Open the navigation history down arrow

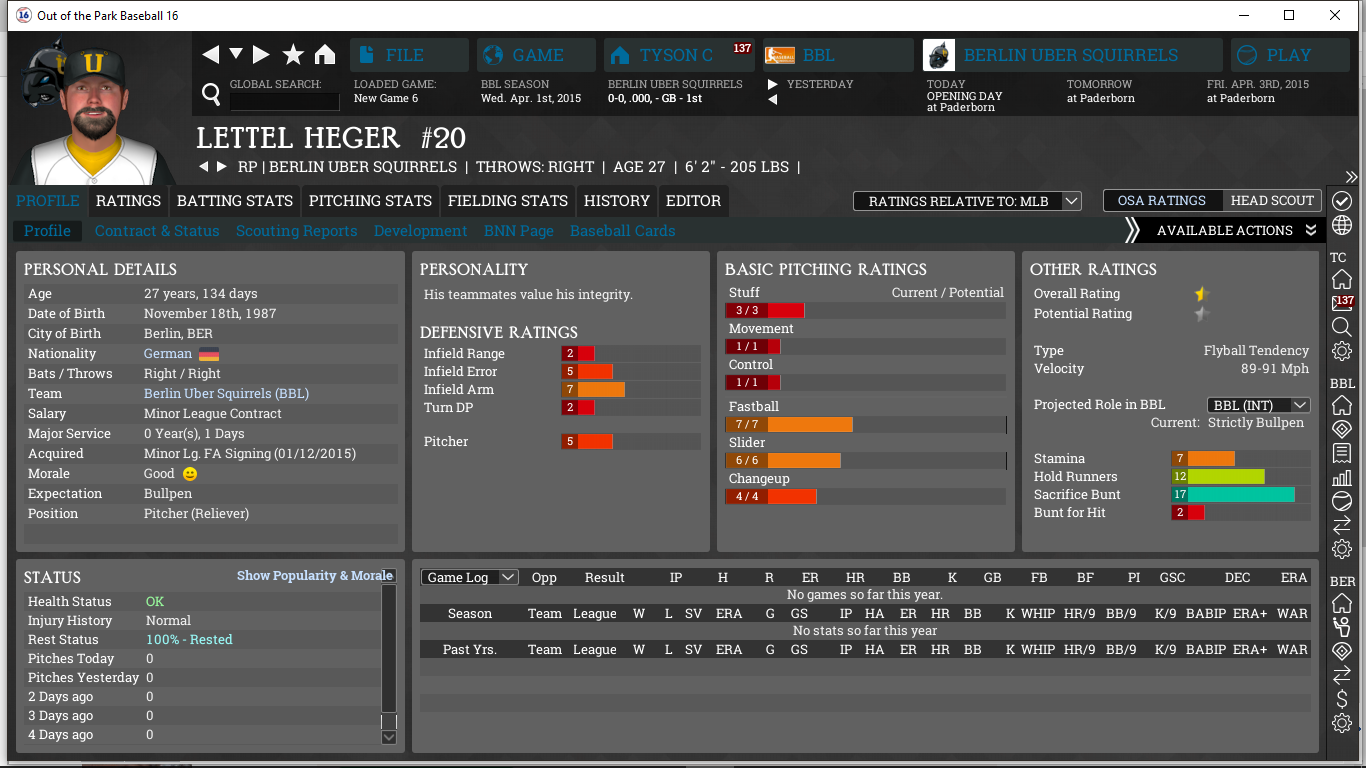click(236, 55)
